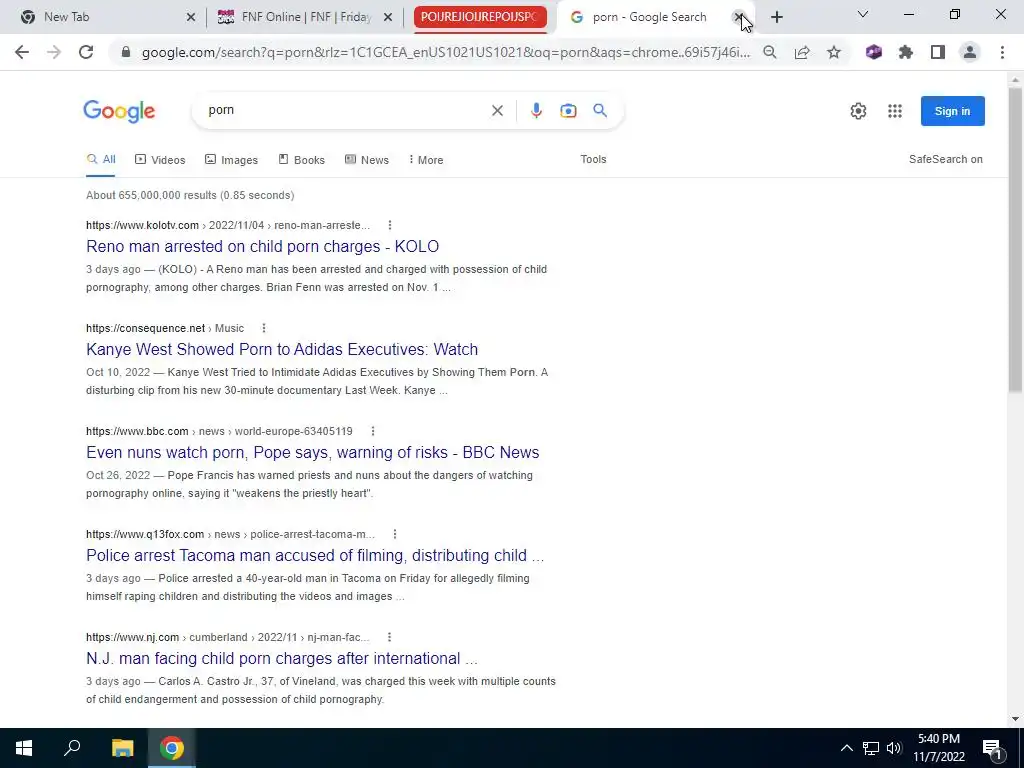Open the purple cube extension icon
The image size is (1024, 768).
(874, 52)
